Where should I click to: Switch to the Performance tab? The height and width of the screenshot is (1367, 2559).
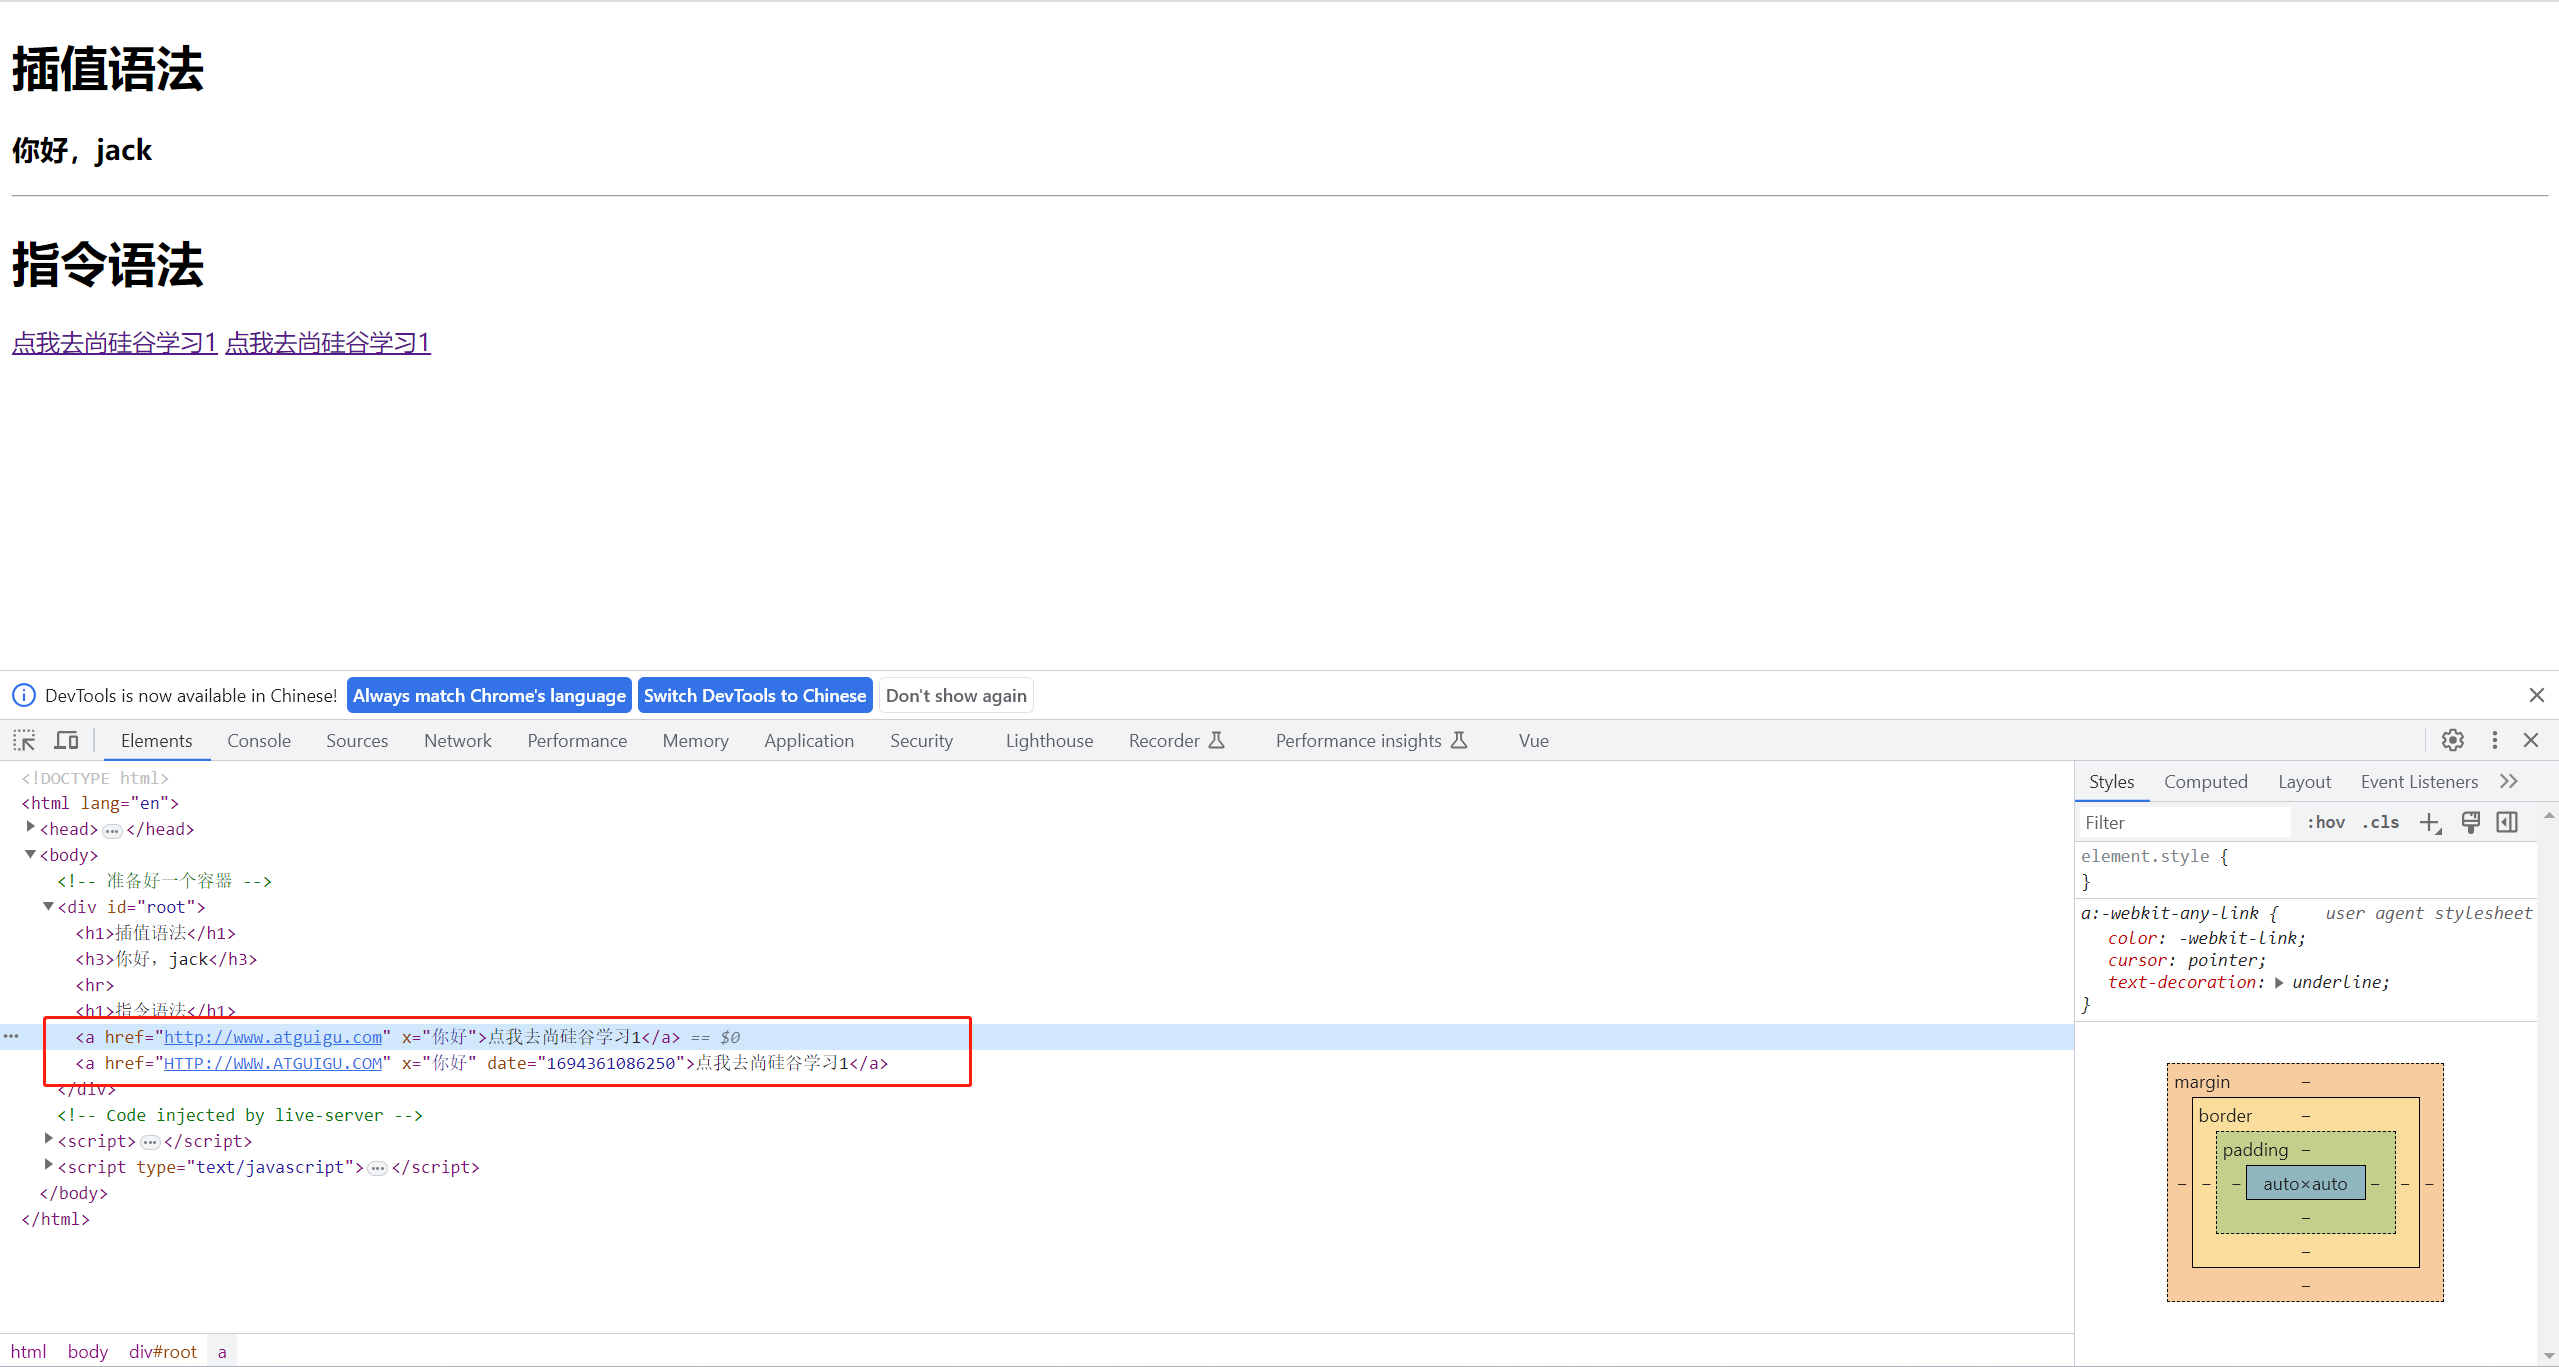tap(577, 740)
